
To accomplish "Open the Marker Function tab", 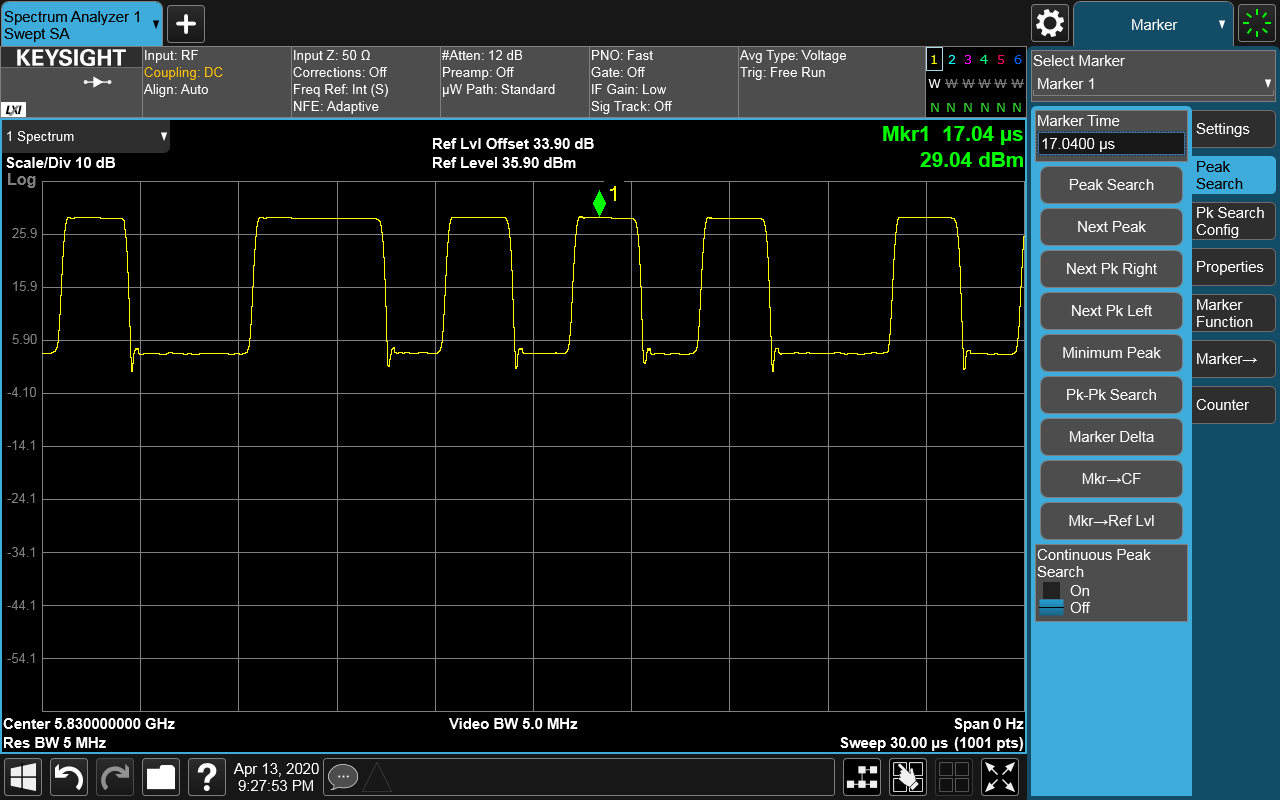I will pyautogui.click(x=1234, y=313).
